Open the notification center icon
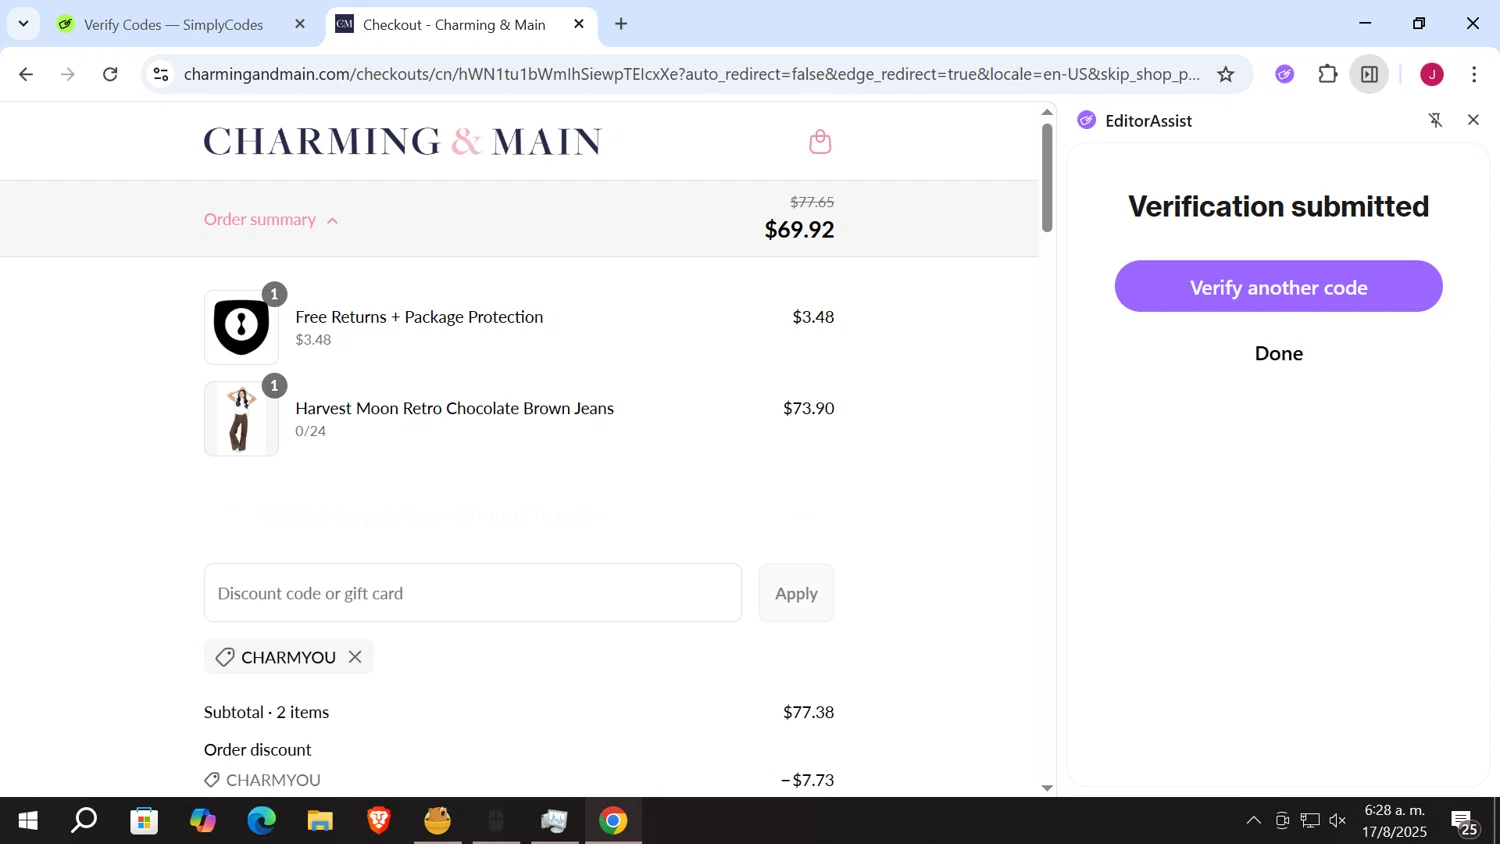The width and height of the screenshot is (1500, 844). click(x=1465, y=822)
